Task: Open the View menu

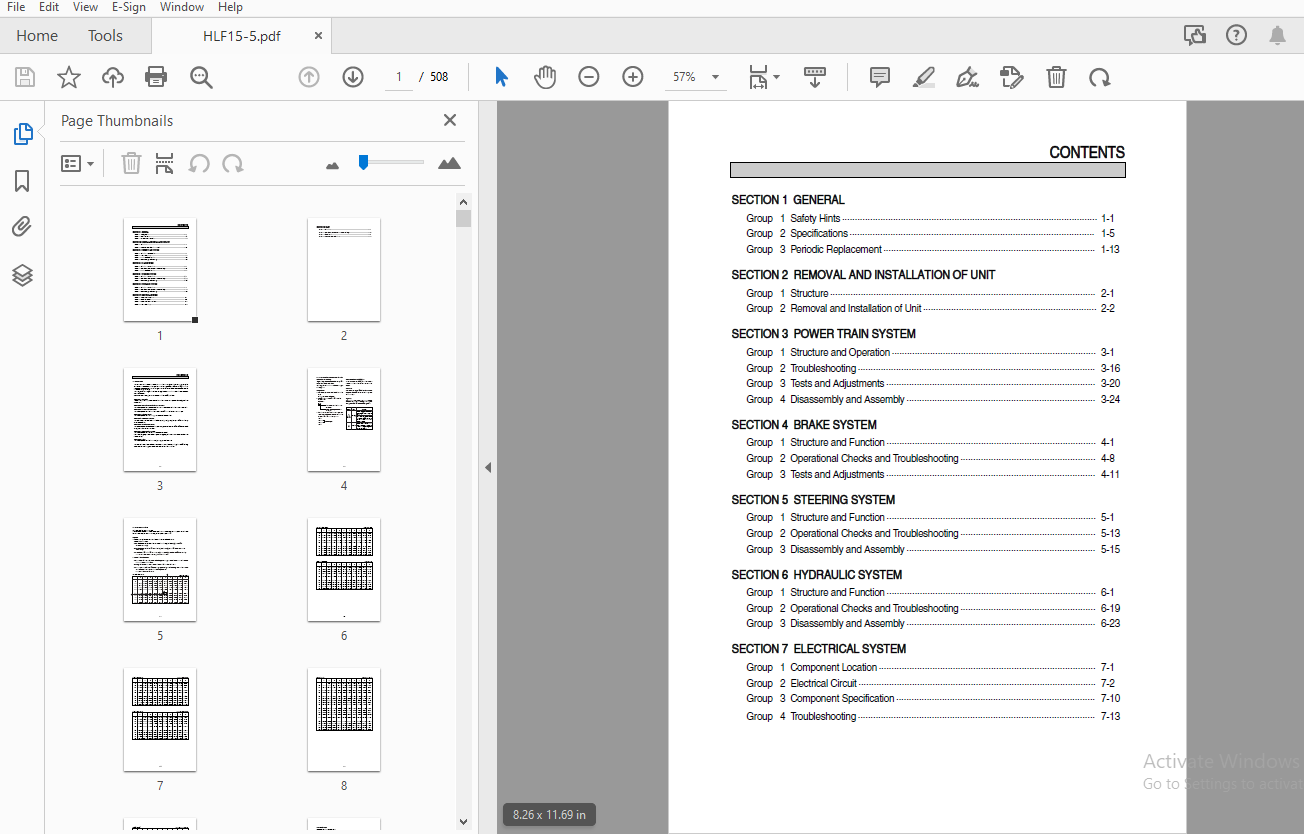Action: pyautogui.click(x=85, y=7)
